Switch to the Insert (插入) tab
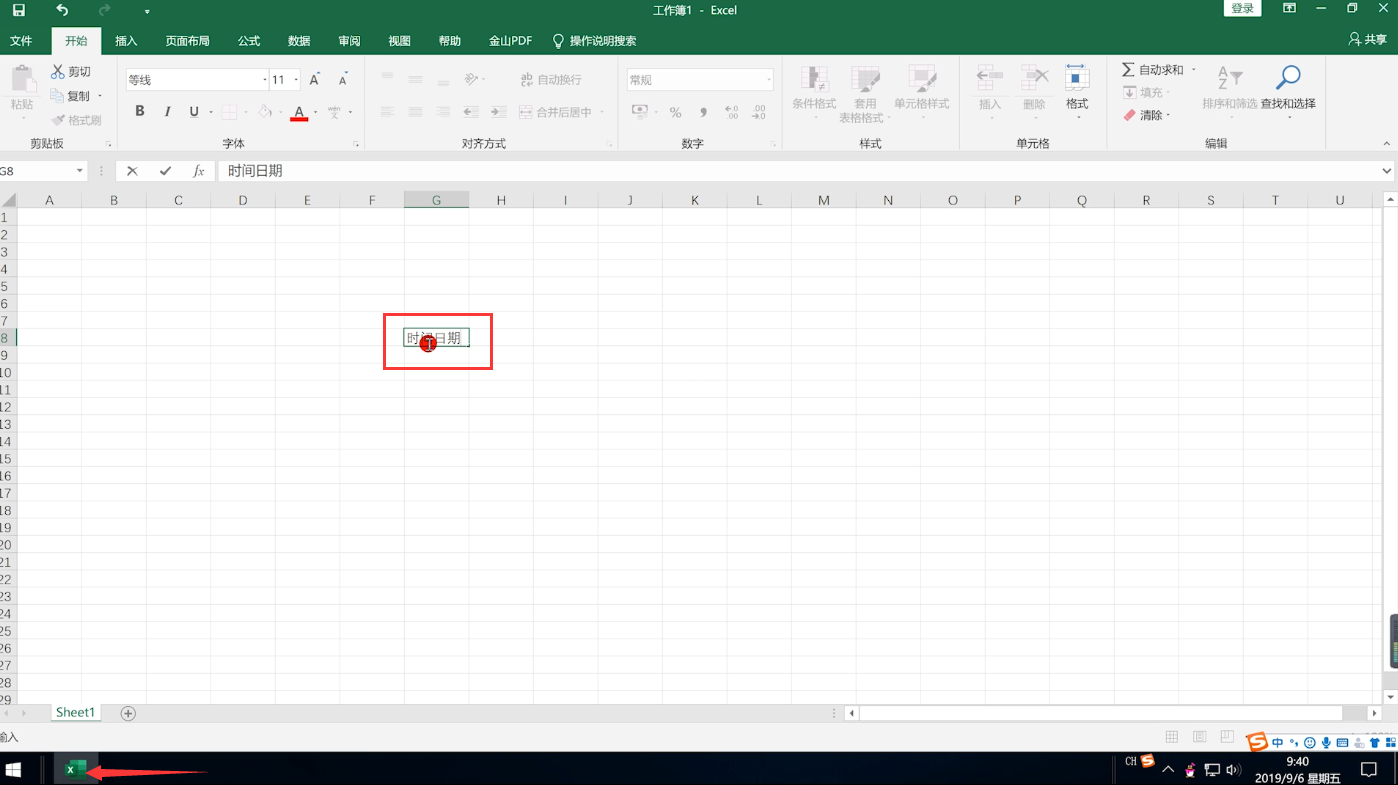Image resolution: width=1398 pixels, height=785 pixels. click(x=126, y=41)
